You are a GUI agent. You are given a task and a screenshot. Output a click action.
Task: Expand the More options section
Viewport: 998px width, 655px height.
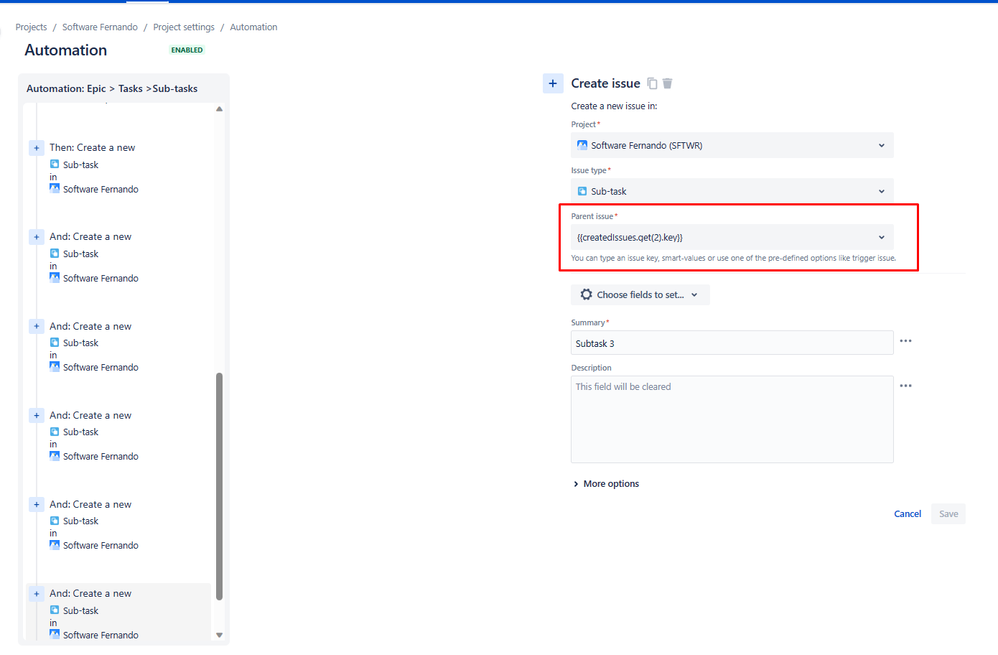(x=607, y=484)
